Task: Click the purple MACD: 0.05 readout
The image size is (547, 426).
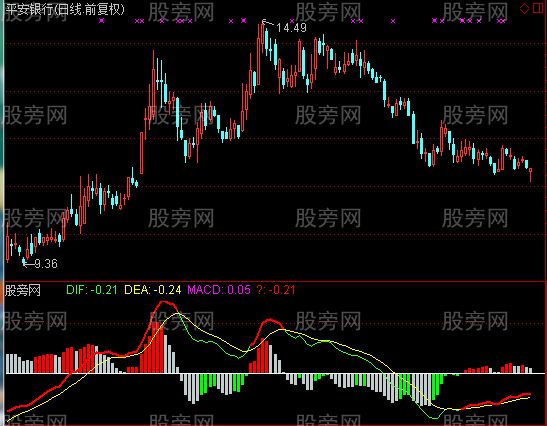Action: tap(219, 290)
